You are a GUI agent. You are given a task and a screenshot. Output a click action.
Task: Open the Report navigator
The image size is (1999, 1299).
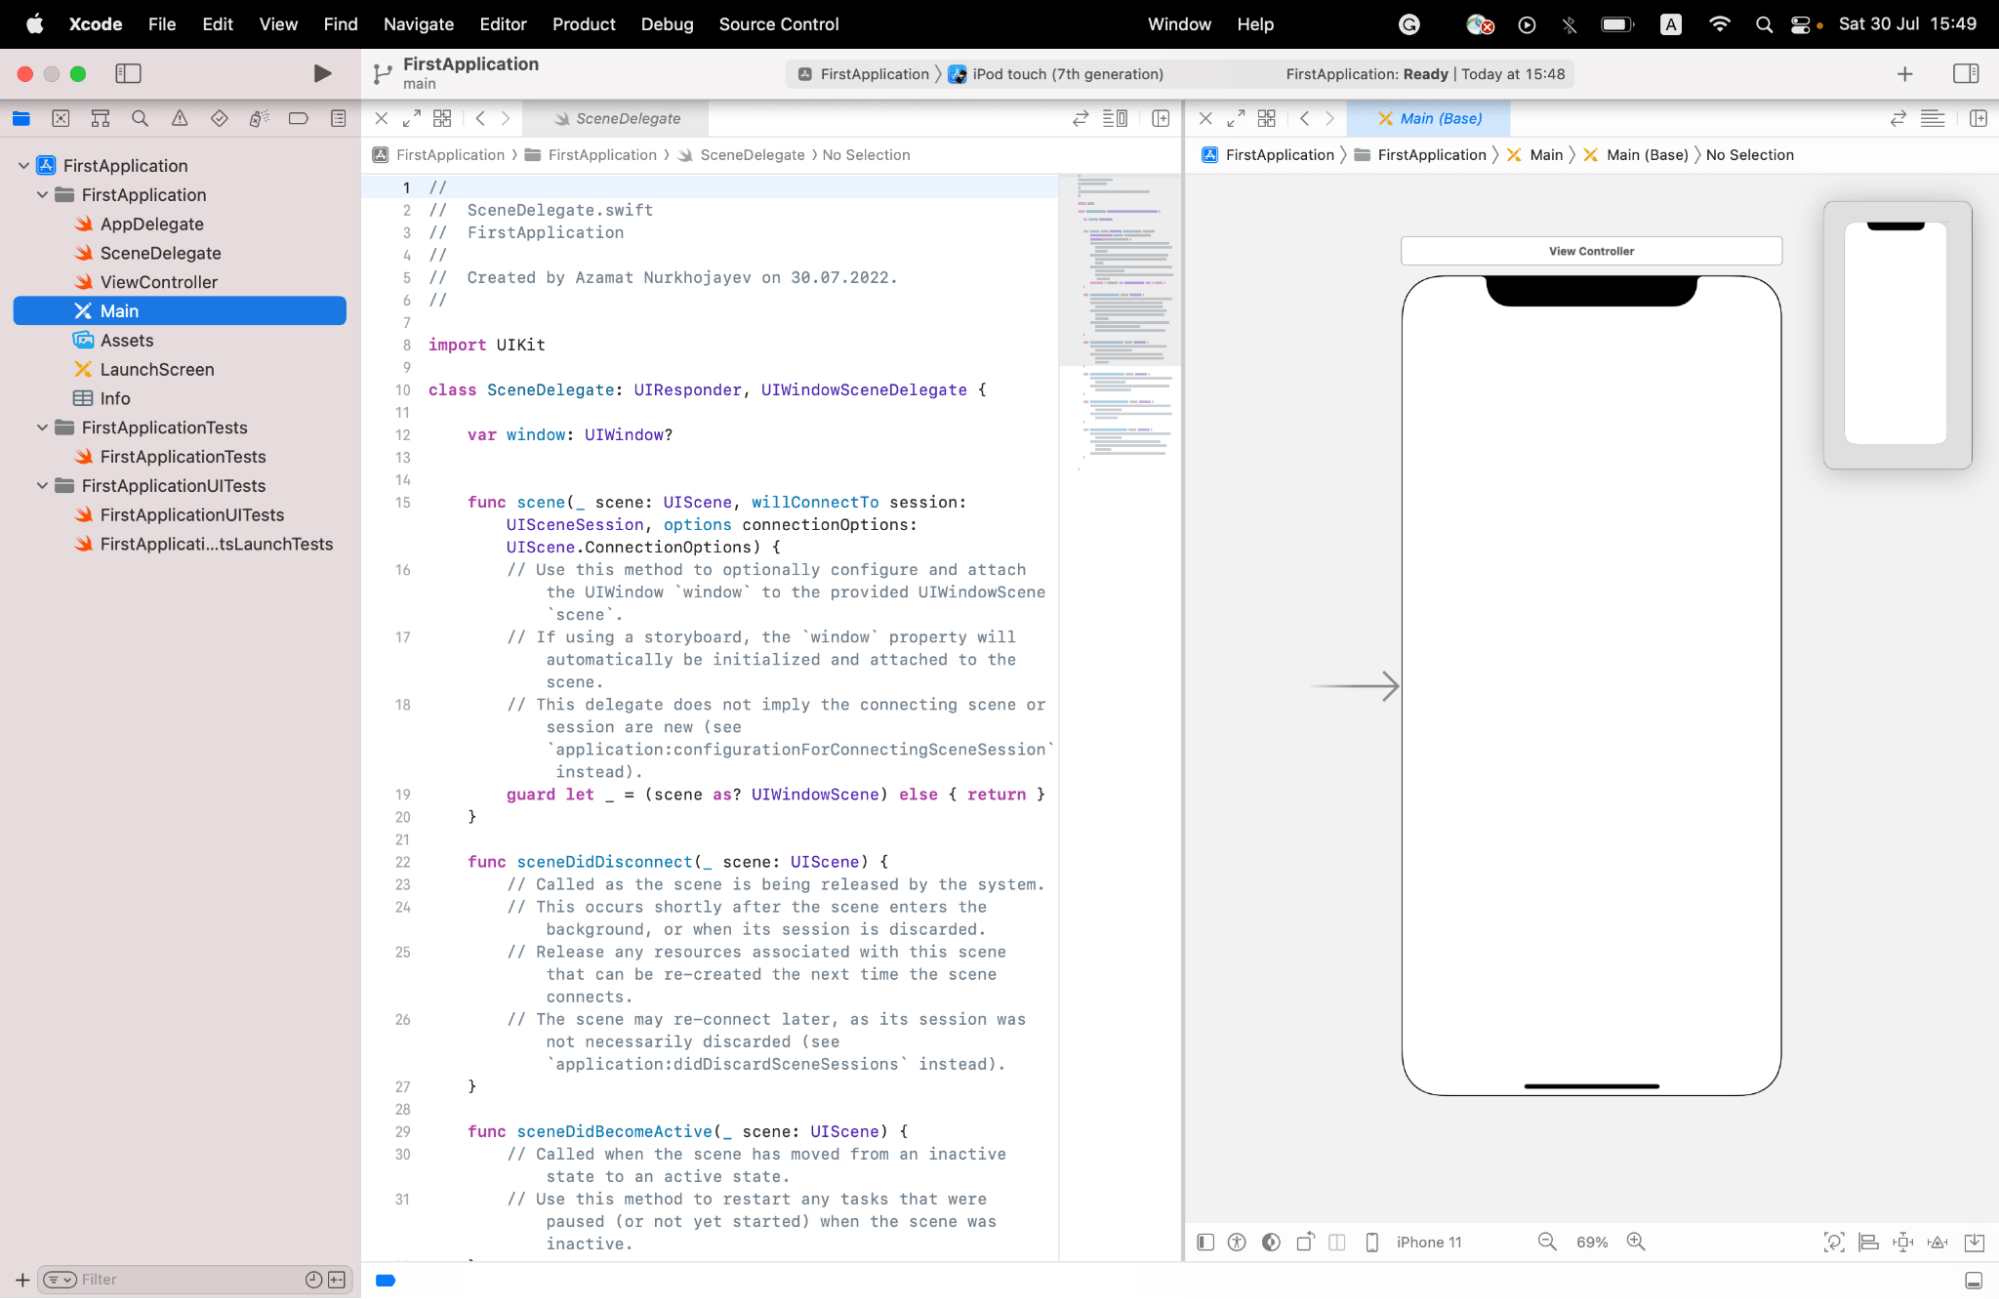(x=338, y=118)
